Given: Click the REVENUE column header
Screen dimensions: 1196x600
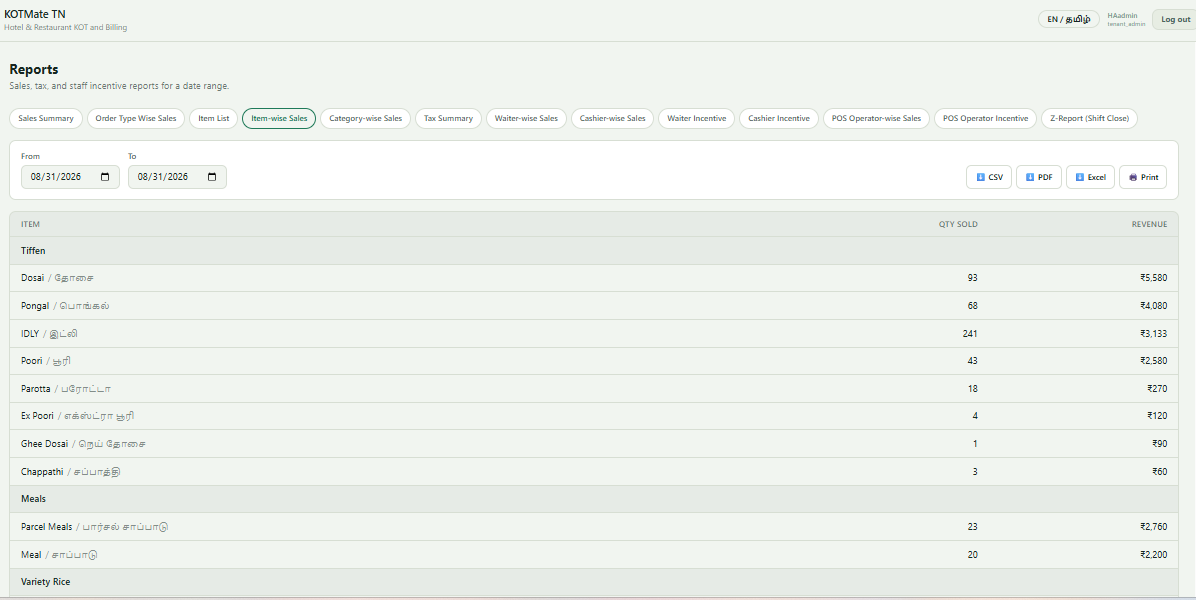Looking at the screenshot, I should coord(1149,224).
